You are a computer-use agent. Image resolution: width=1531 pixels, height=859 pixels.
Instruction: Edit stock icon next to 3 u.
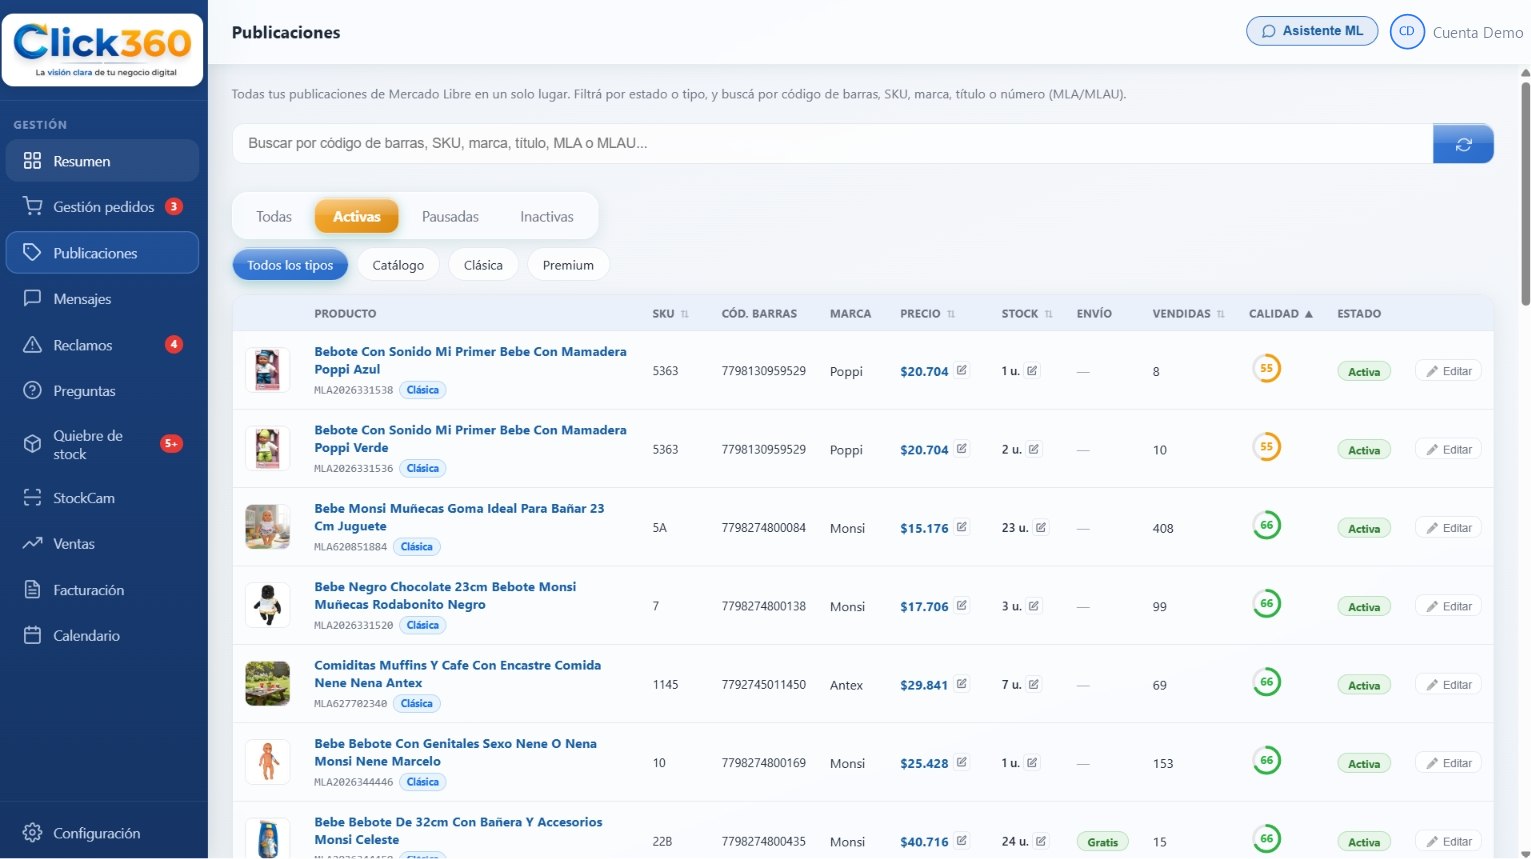point(1034,606)
